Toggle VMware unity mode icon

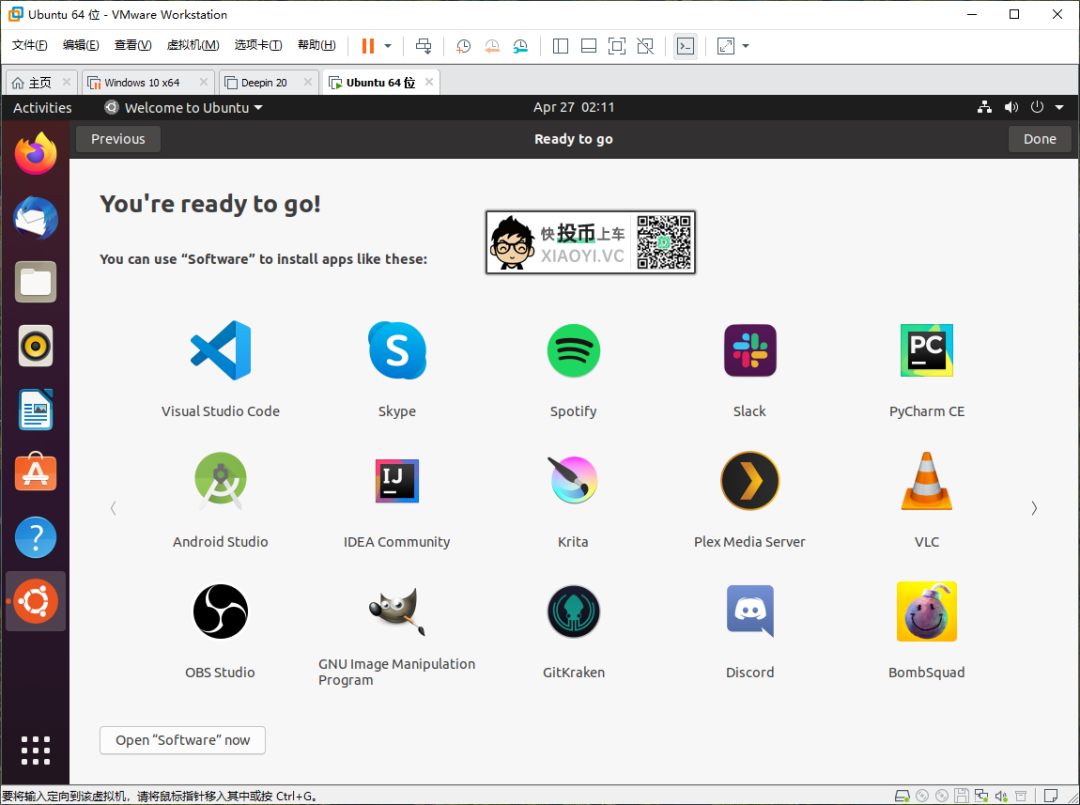(x=645, y=46)
